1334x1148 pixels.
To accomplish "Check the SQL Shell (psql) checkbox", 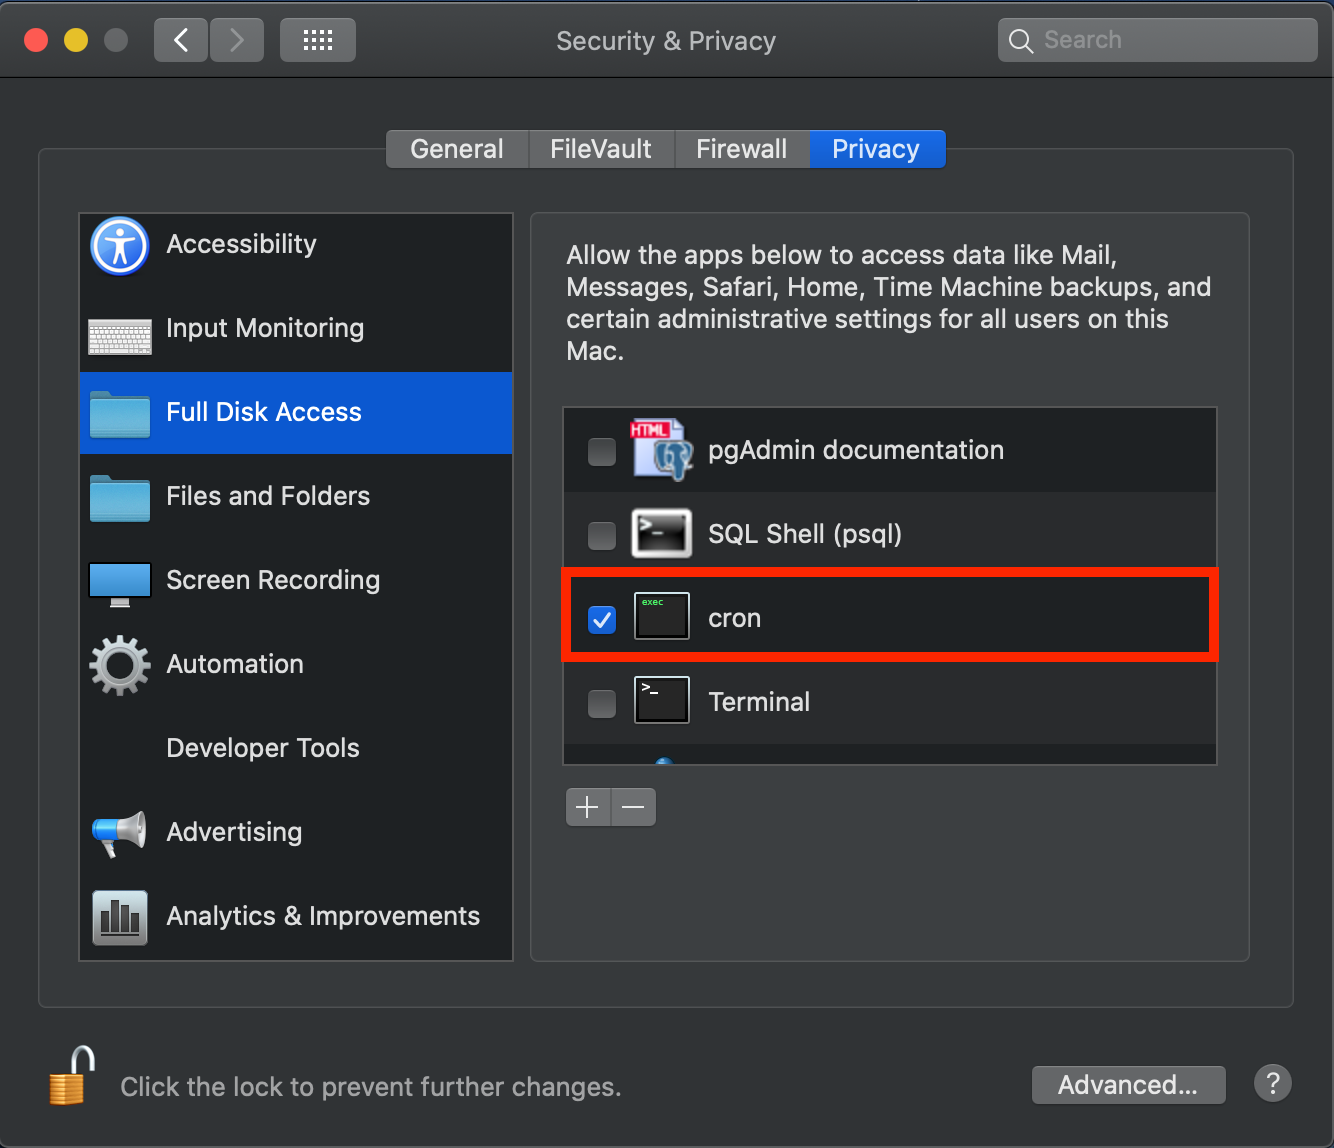I will [602, 536].
